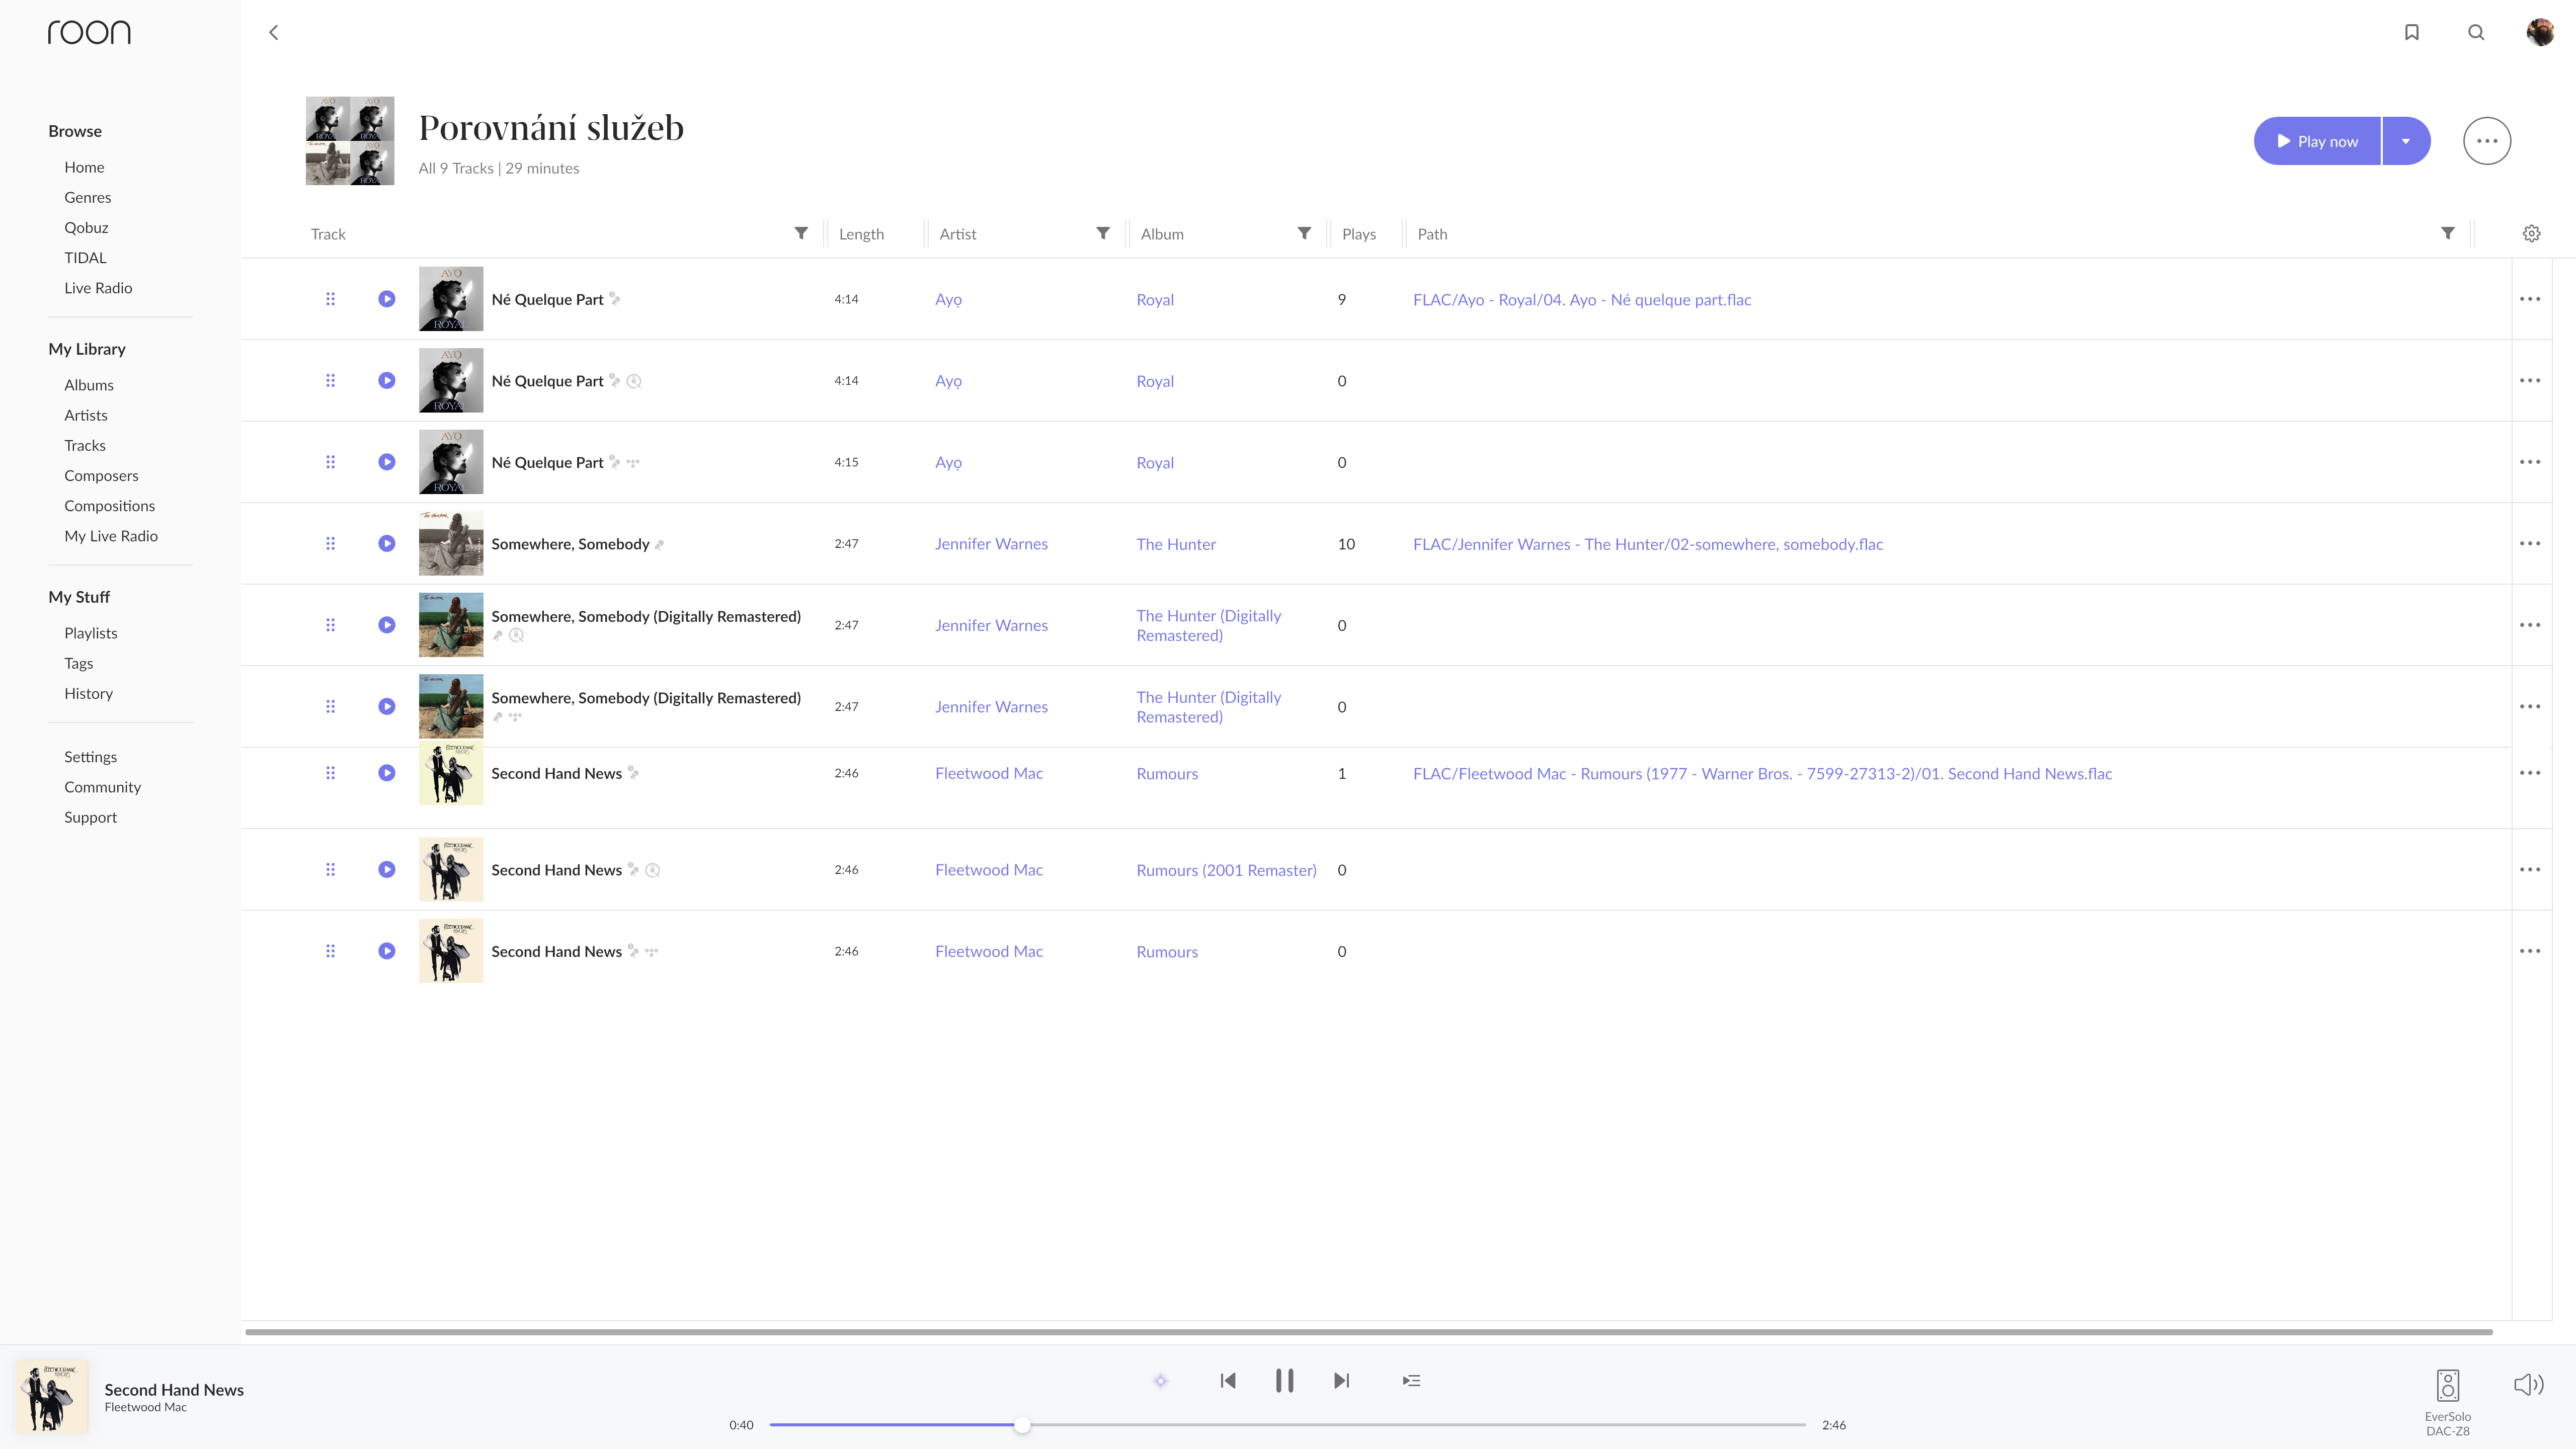Play Somewhere, Somebody from The Hunter album
The width and height of the screenshot is (2576, 1449).
(386, 543)
